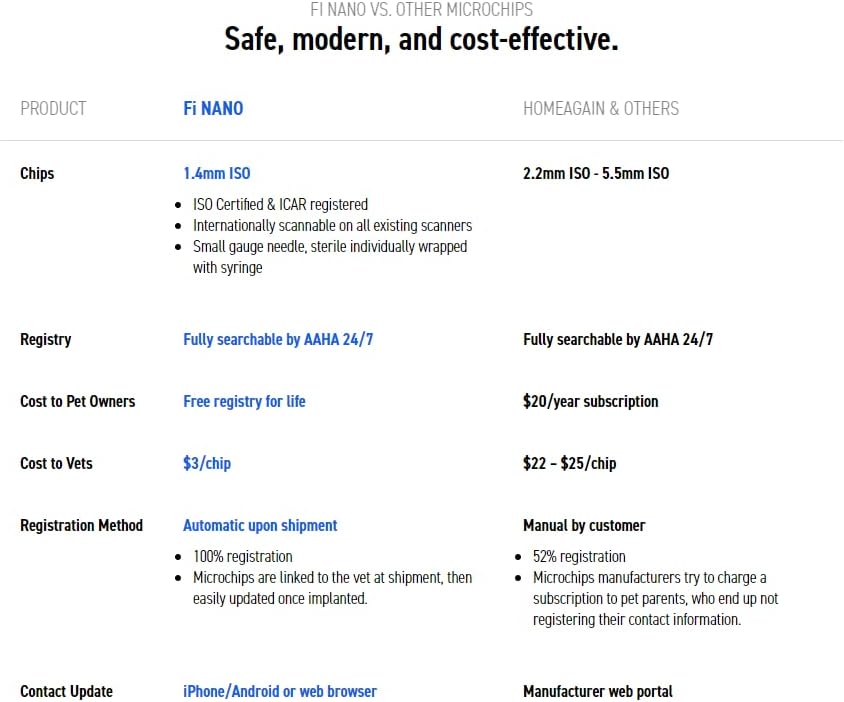Click Manual by customer text

(584, 525)
